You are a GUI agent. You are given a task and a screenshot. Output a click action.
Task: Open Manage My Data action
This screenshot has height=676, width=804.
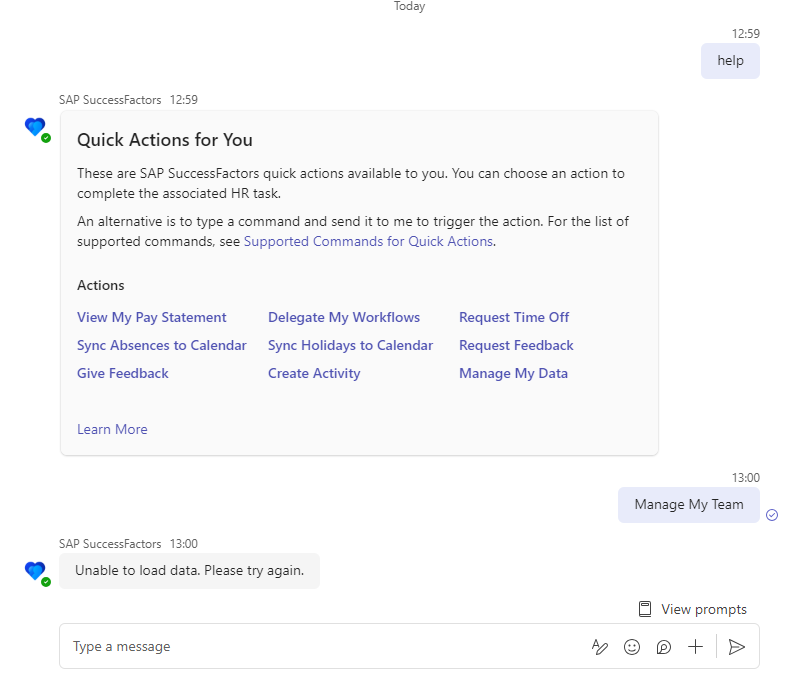[x=513, y=373]
